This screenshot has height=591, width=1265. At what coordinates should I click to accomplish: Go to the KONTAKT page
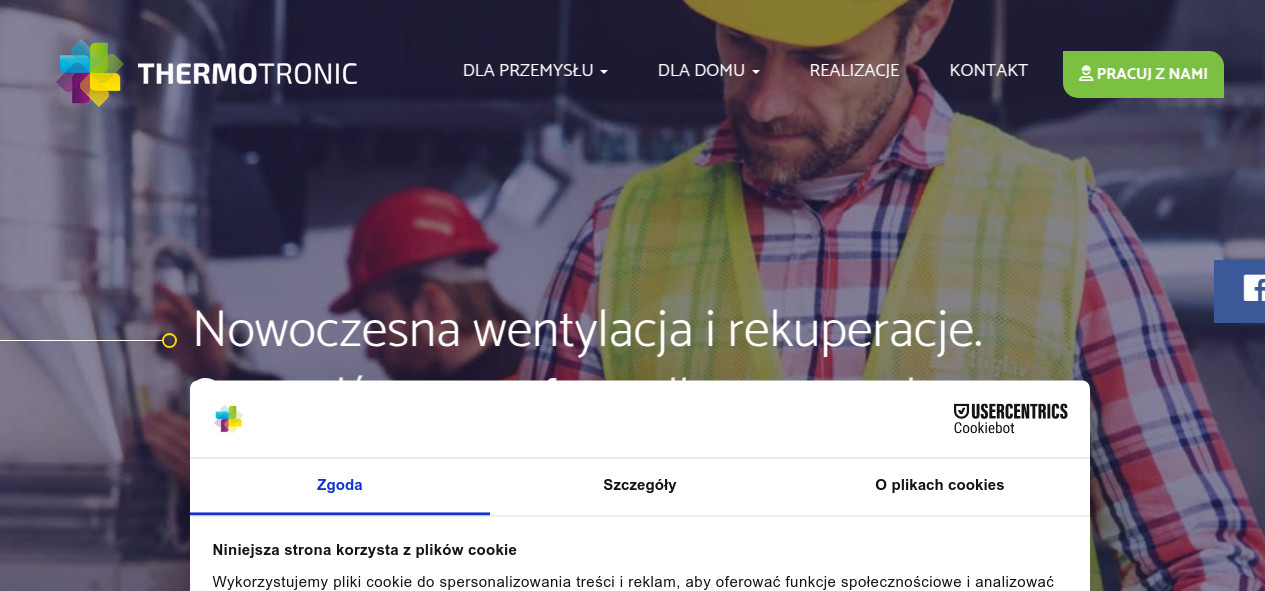click(x=988, y=71)
